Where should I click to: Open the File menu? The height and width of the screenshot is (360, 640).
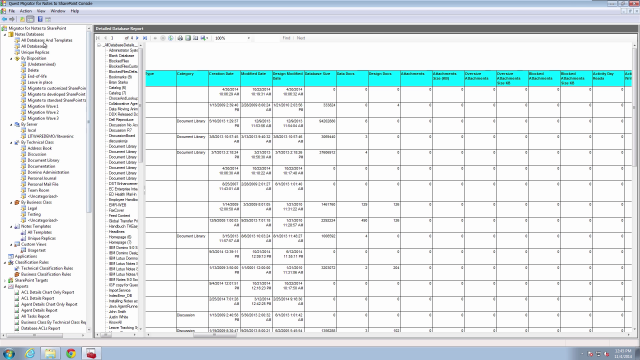[x=12, y=11]
